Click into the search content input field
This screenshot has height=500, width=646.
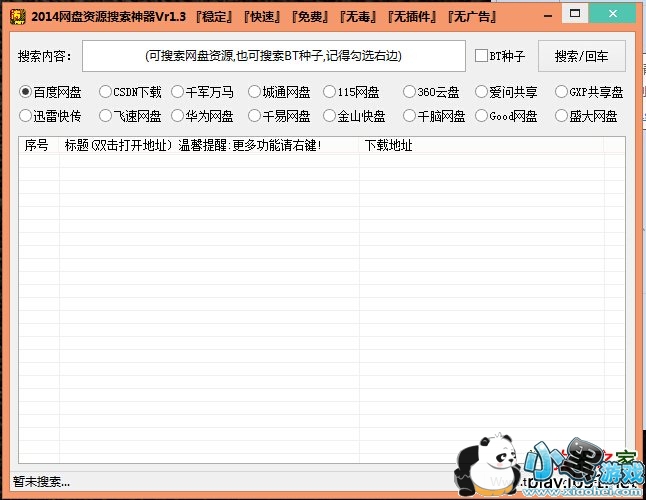(274, 56)
